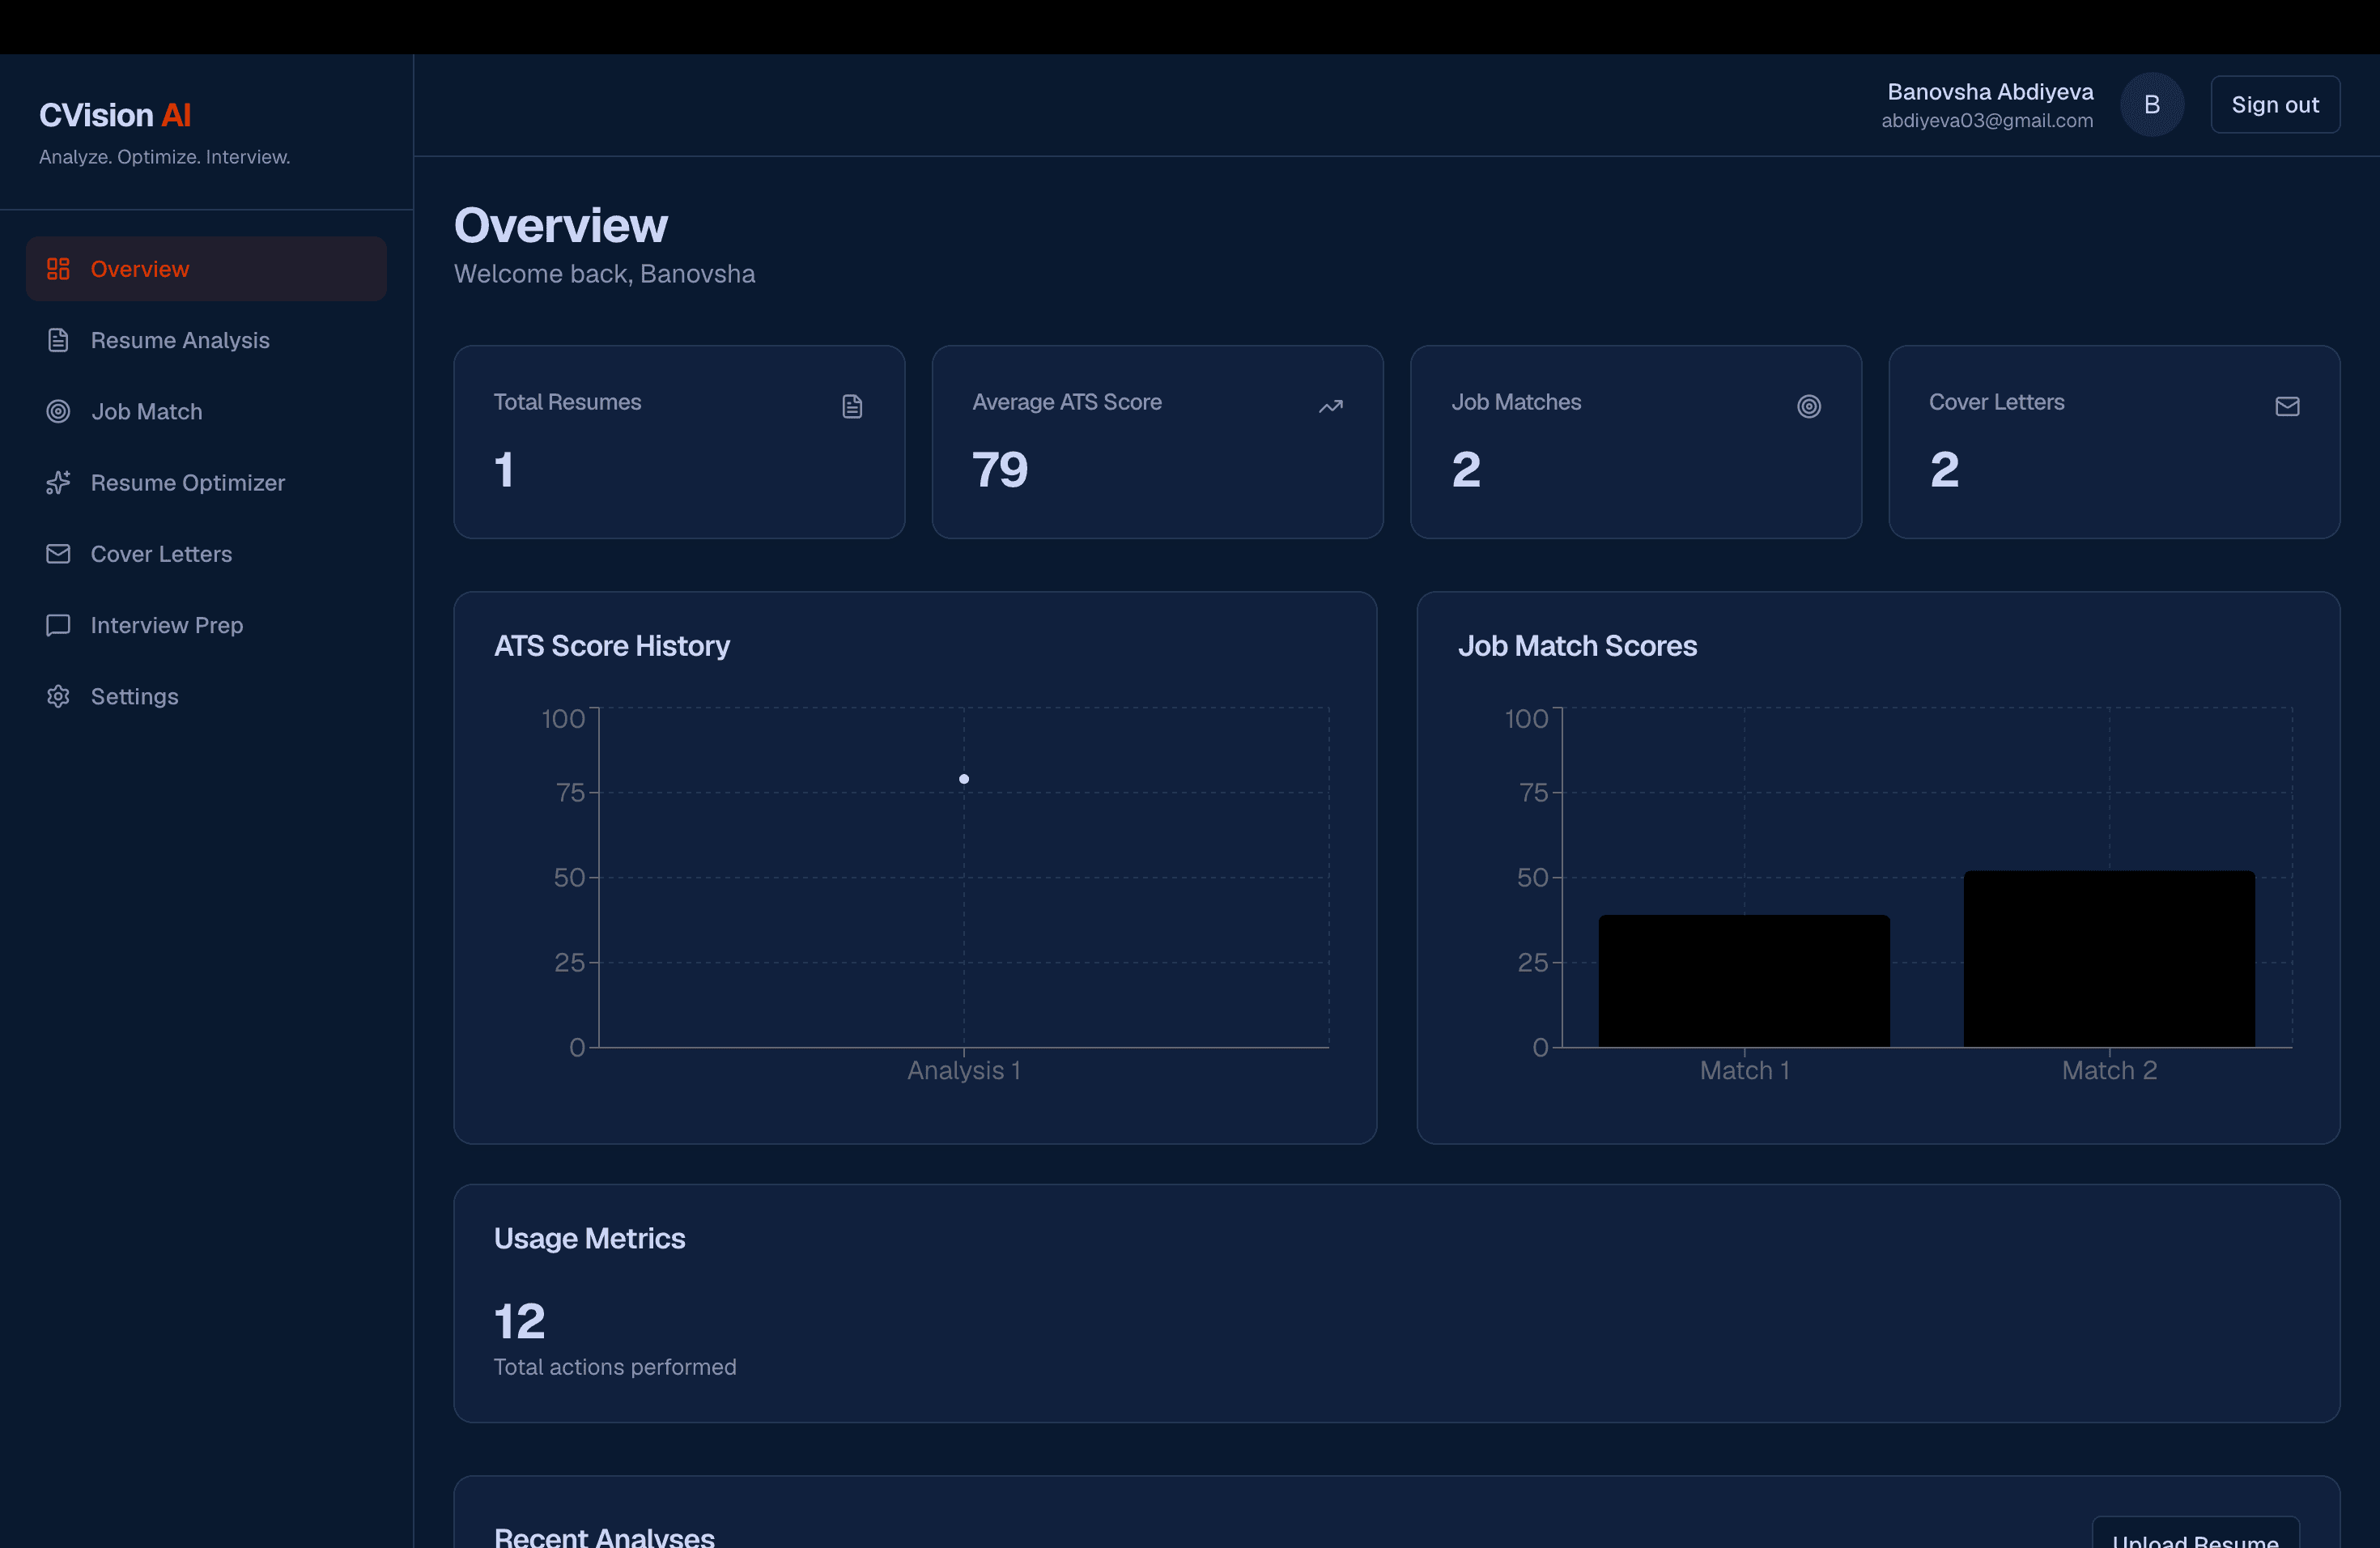Image resolution: width=2380 pixels, height=1548 pixels.
Task: Click the Overview page title
Action: [x=561, y=225]
